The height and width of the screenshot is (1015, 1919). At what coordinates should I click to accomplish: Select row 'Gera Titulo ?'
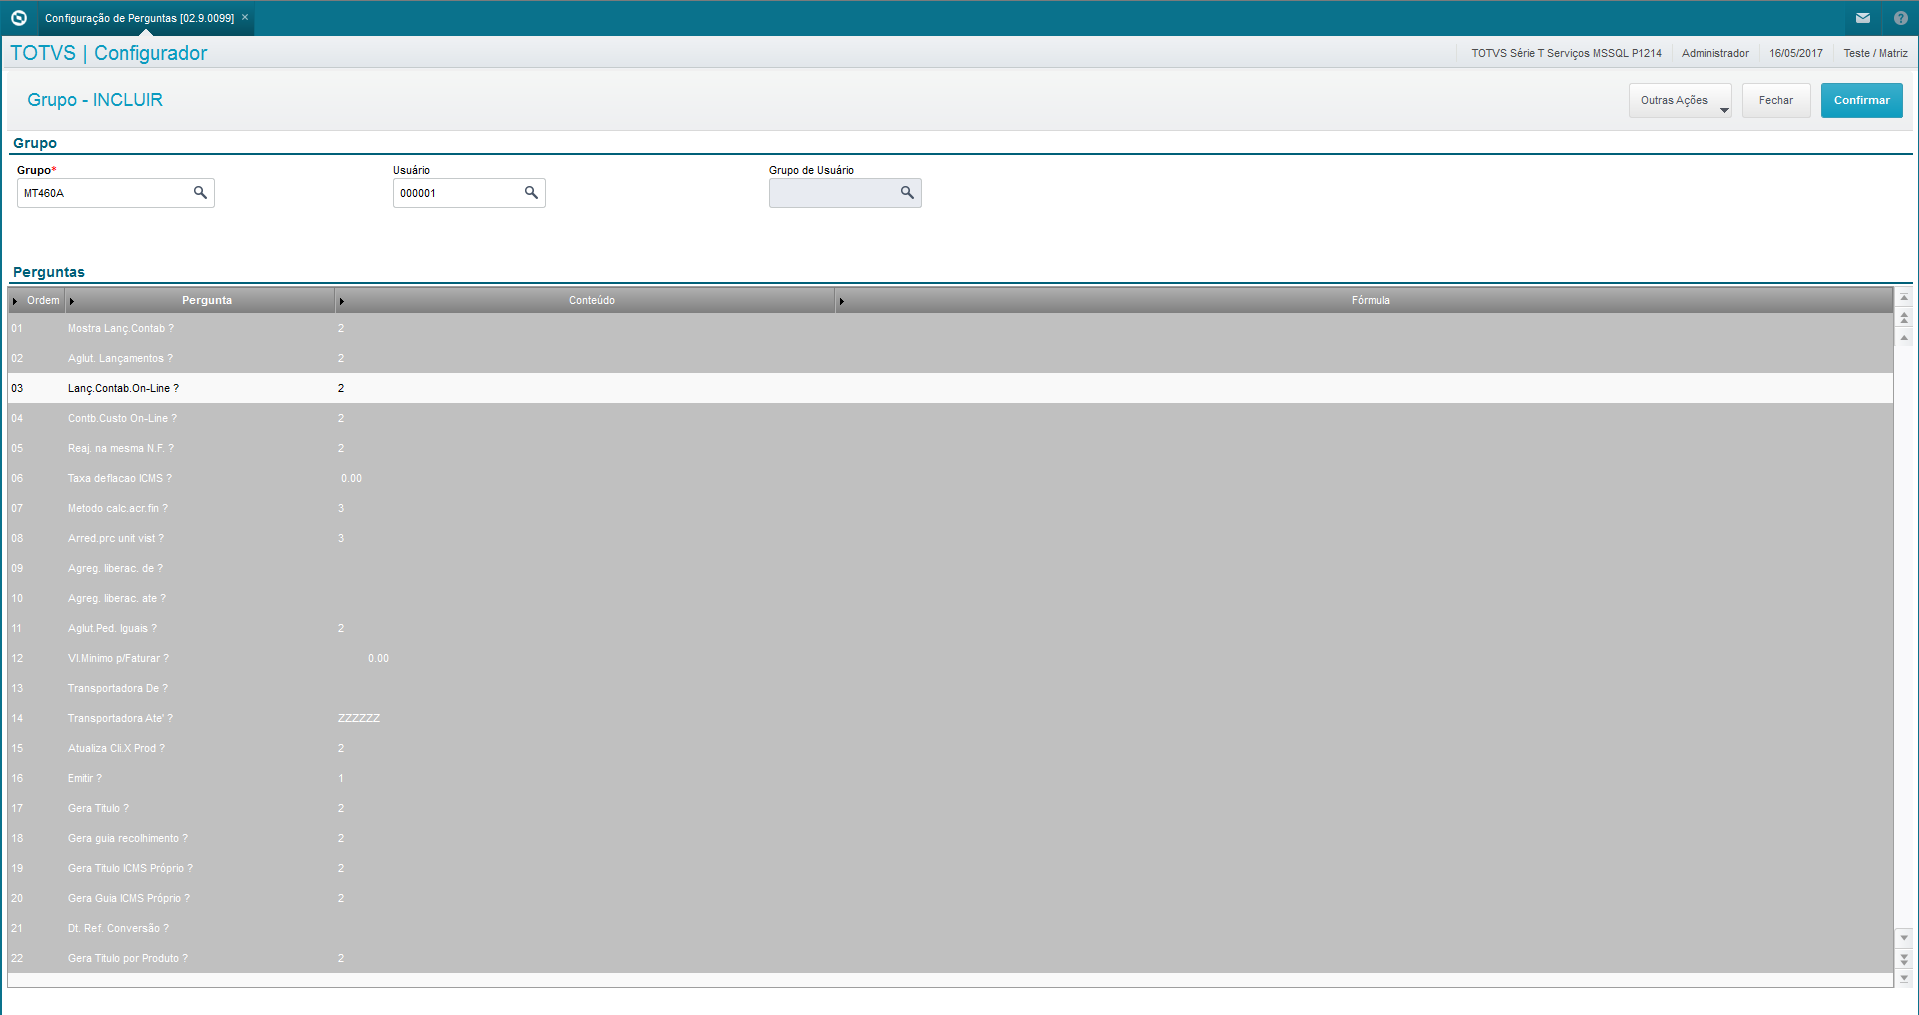[950, 808]
